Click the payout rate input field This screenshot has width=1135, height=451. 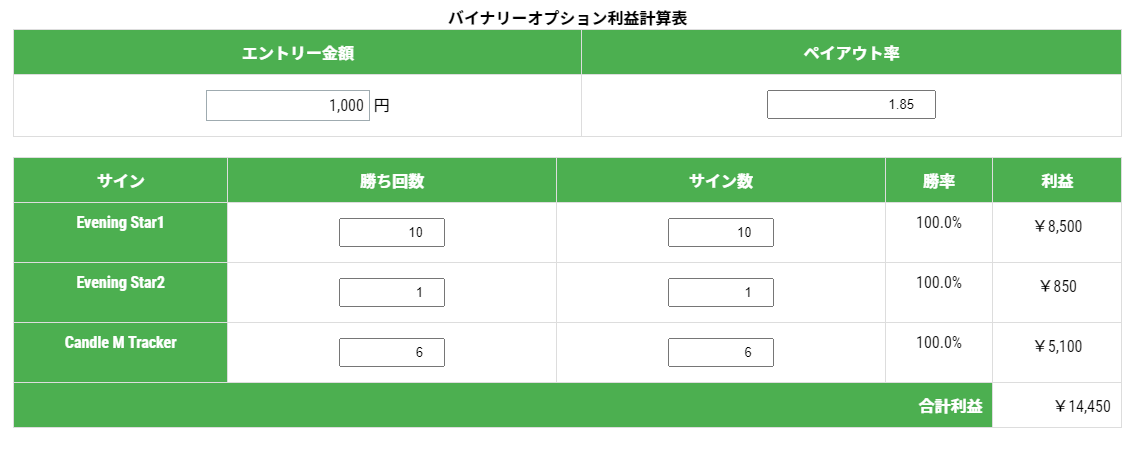coord(851,104)
